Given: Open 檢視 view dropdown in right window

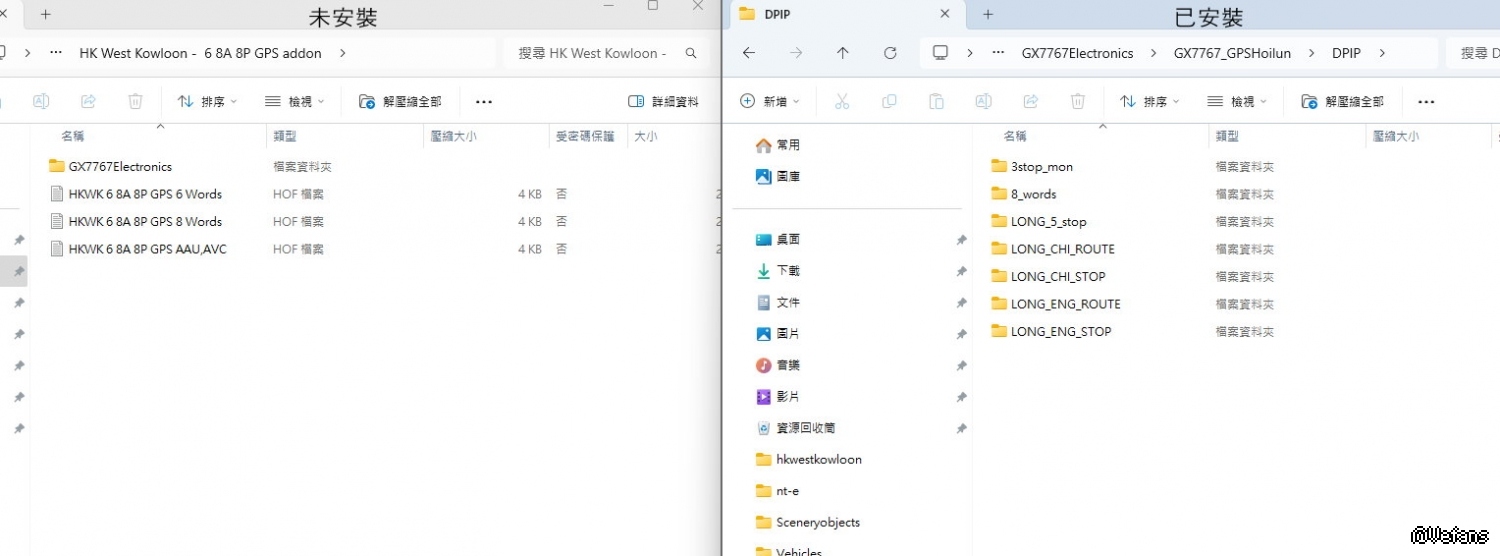Looking at the screenshot, I should (x=1238, y=101).
